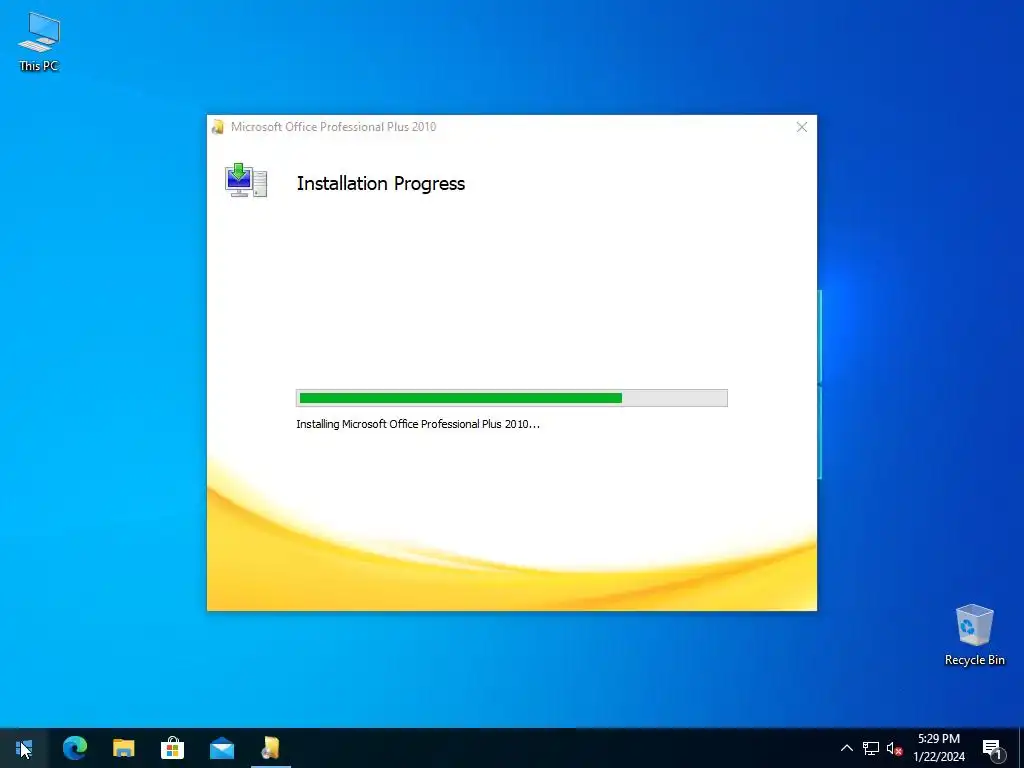This screenshot has width=1024, height=768.
Task: Open the This PC desktop icon
Action: coord(39,42)
